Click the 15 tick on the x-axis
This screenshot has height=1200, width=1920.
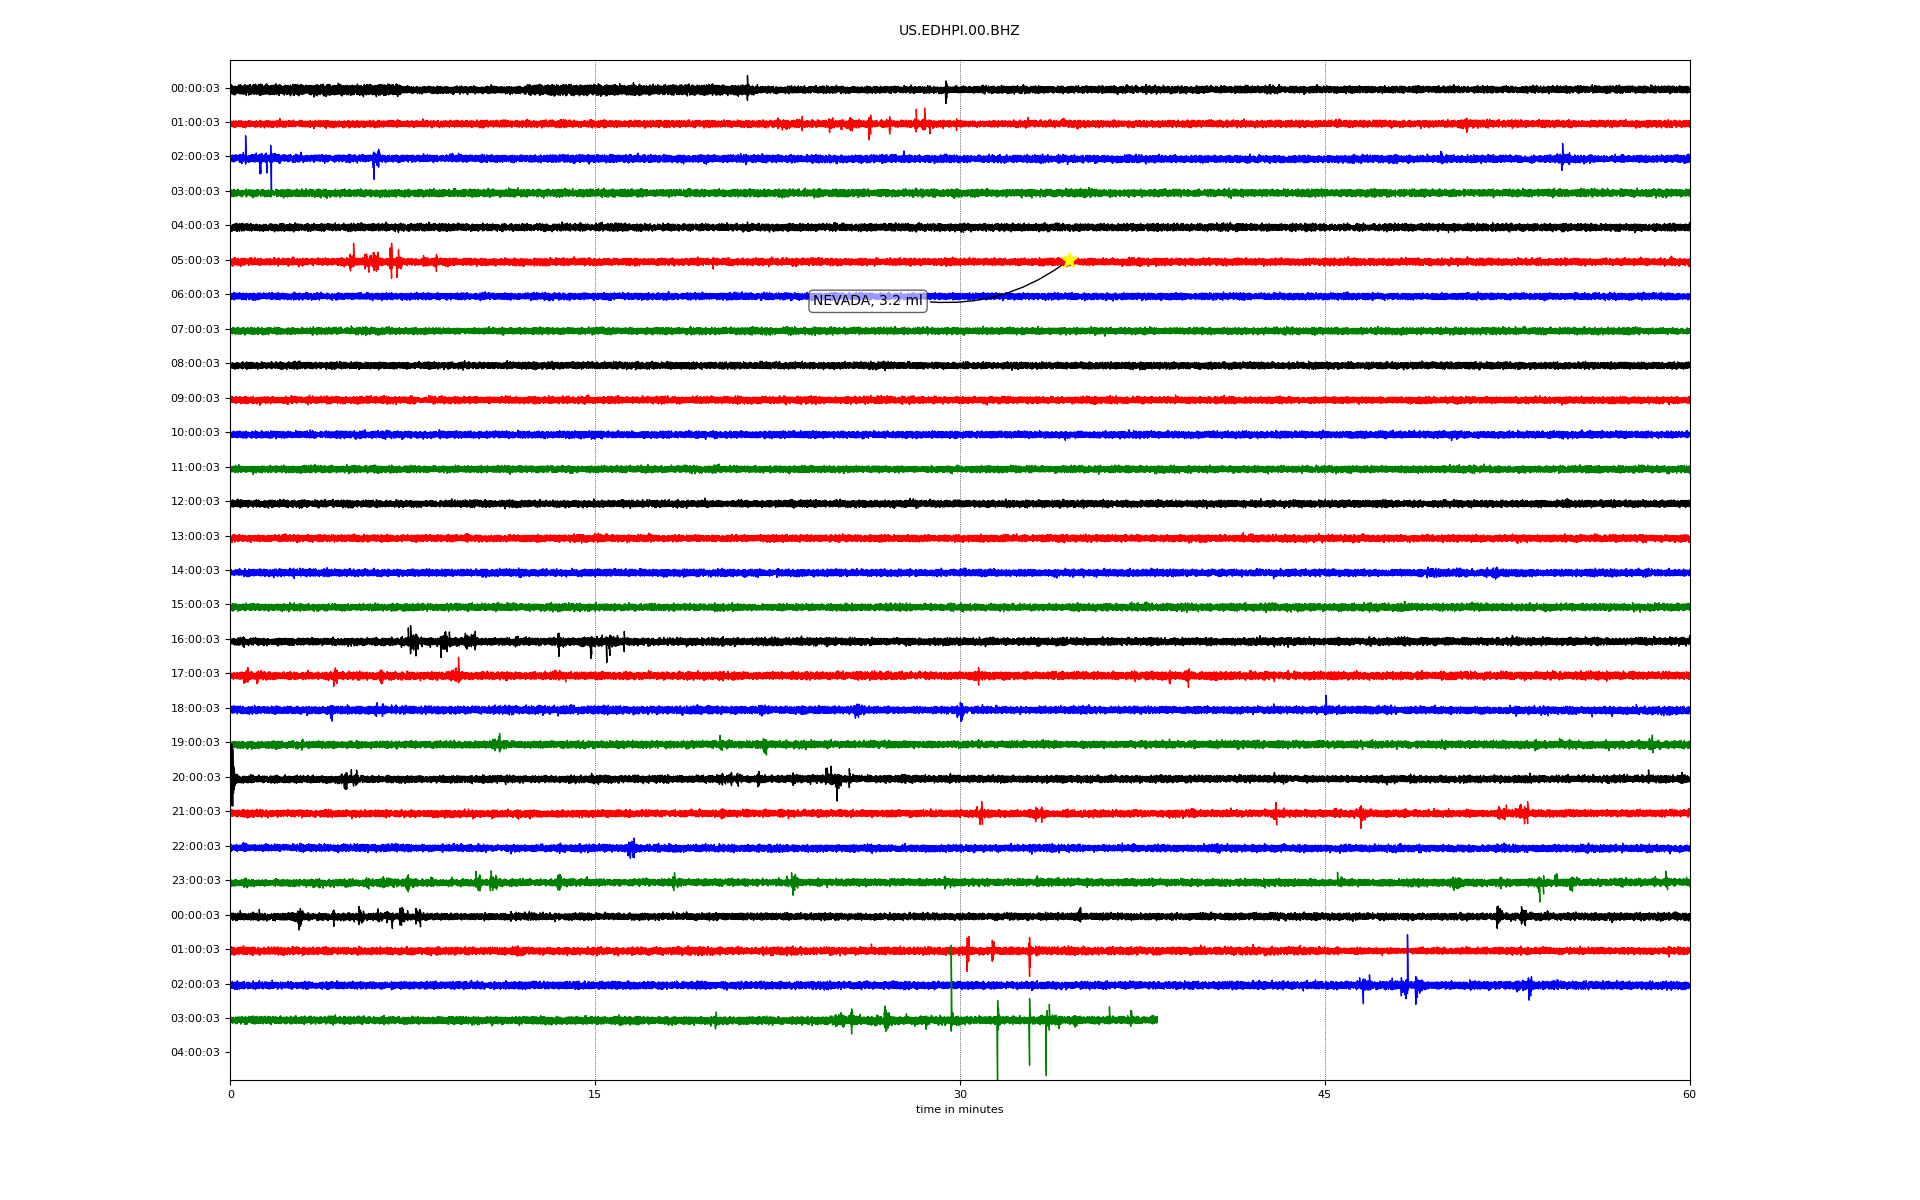click(595, 1094)
